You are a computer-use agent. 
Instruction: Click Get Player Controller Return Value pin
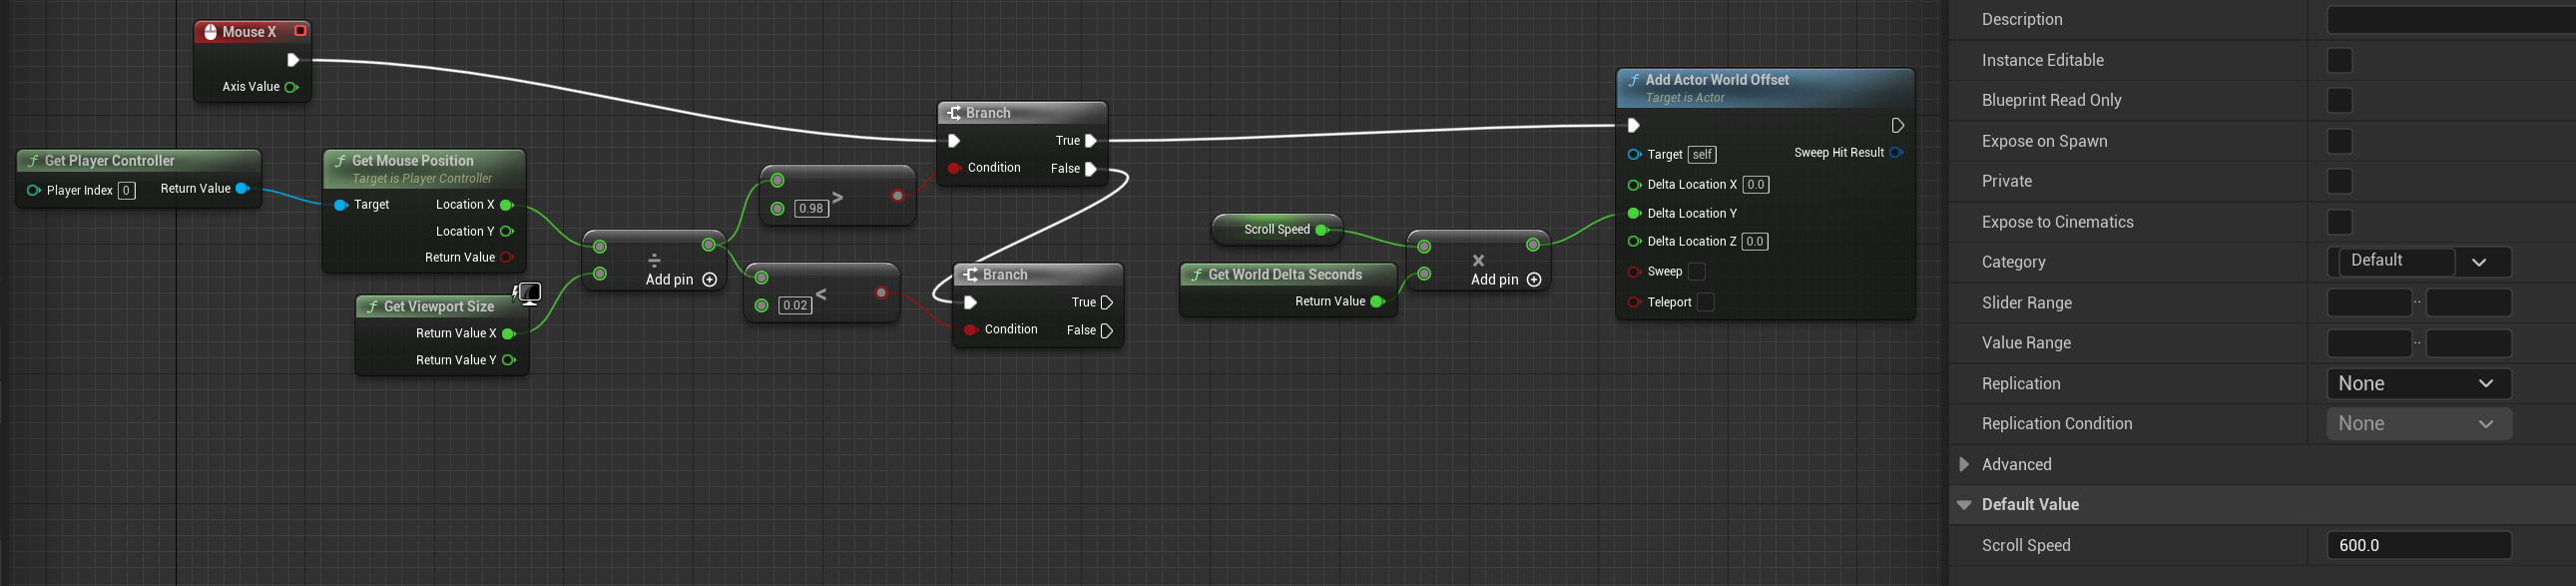242,188
